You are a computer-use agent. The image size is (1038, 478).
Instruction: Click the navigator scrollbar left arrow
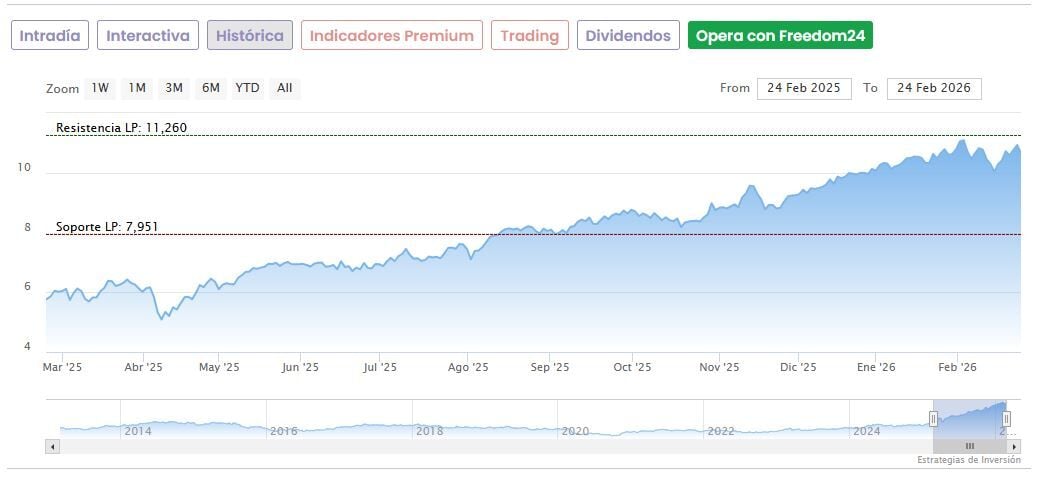pyautogui.click(x=52, y=446)
